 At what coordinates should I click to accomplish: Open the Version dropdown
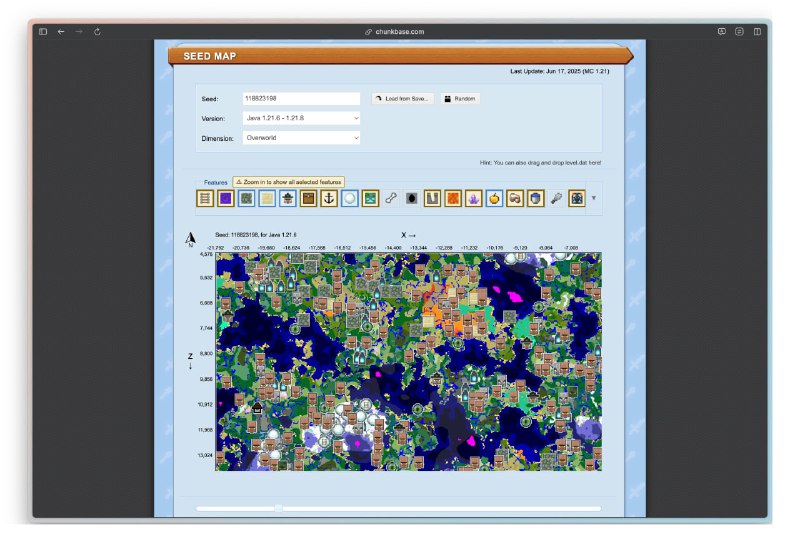coord(300,118)
